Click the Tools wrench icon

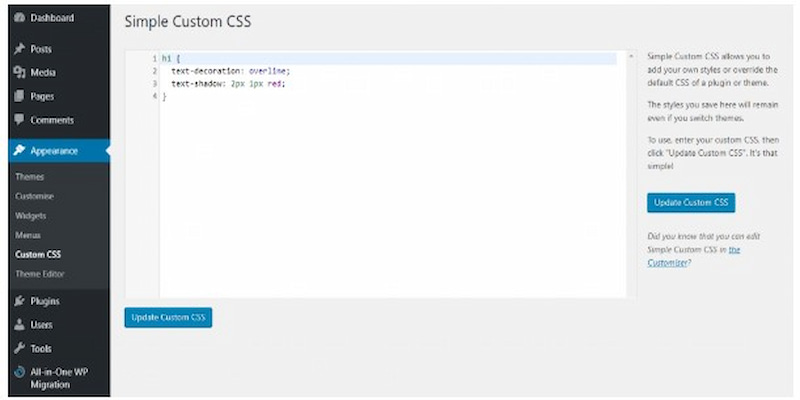point(18,349)
